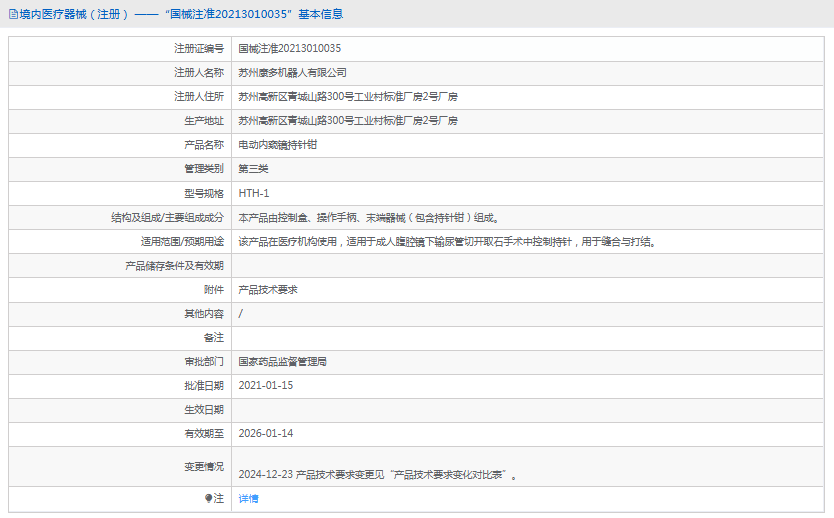Click the 注册人住所 row label
The width and height of the screenshot is (834, 518).
click(199, 96)
